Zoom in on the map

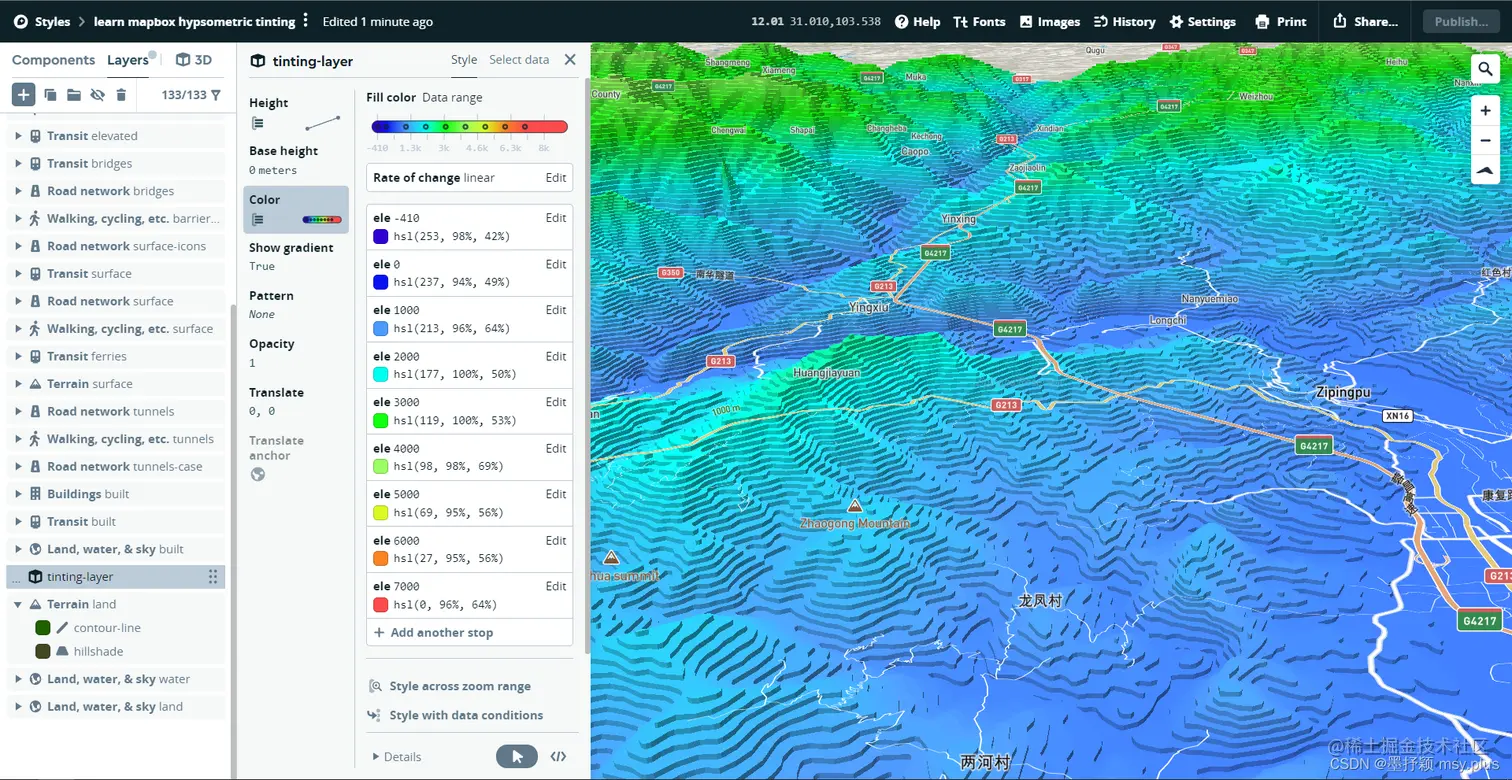1485,110
